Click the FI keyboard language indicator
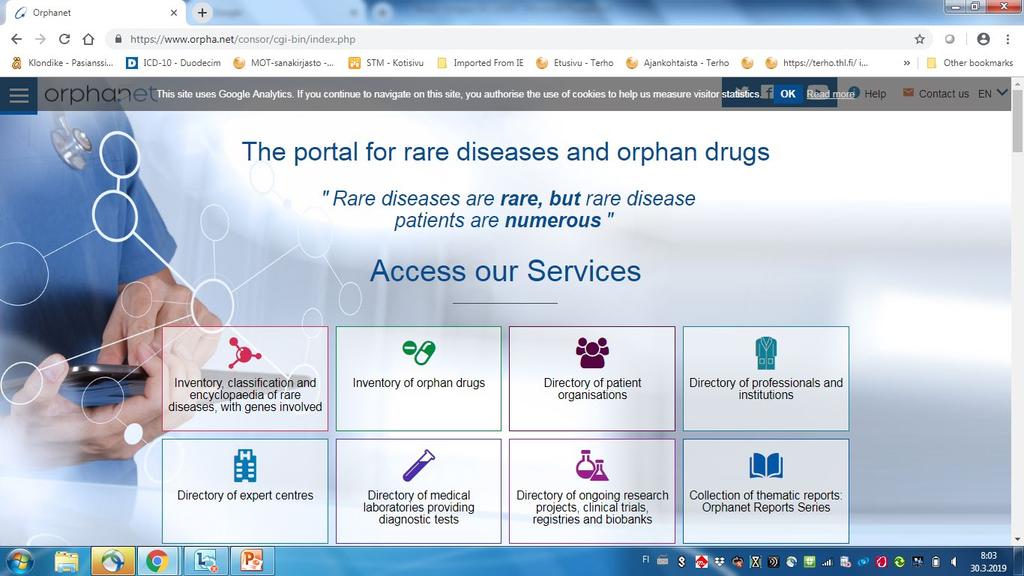This screenshot has width=1024, height=576. [x=645, y=560]
